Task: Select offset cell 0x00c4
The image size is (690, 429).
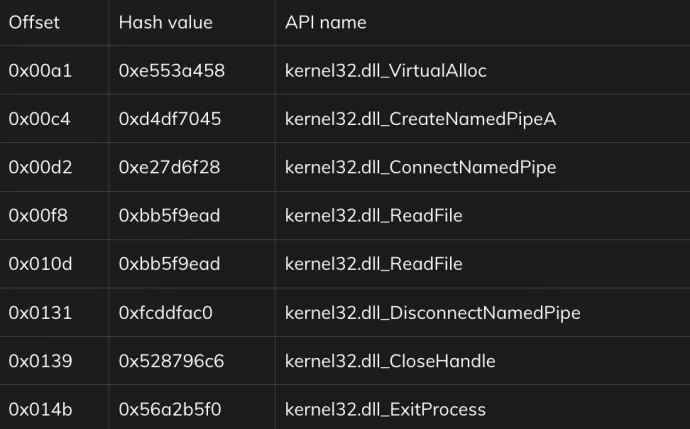Action: coord(40,119)
